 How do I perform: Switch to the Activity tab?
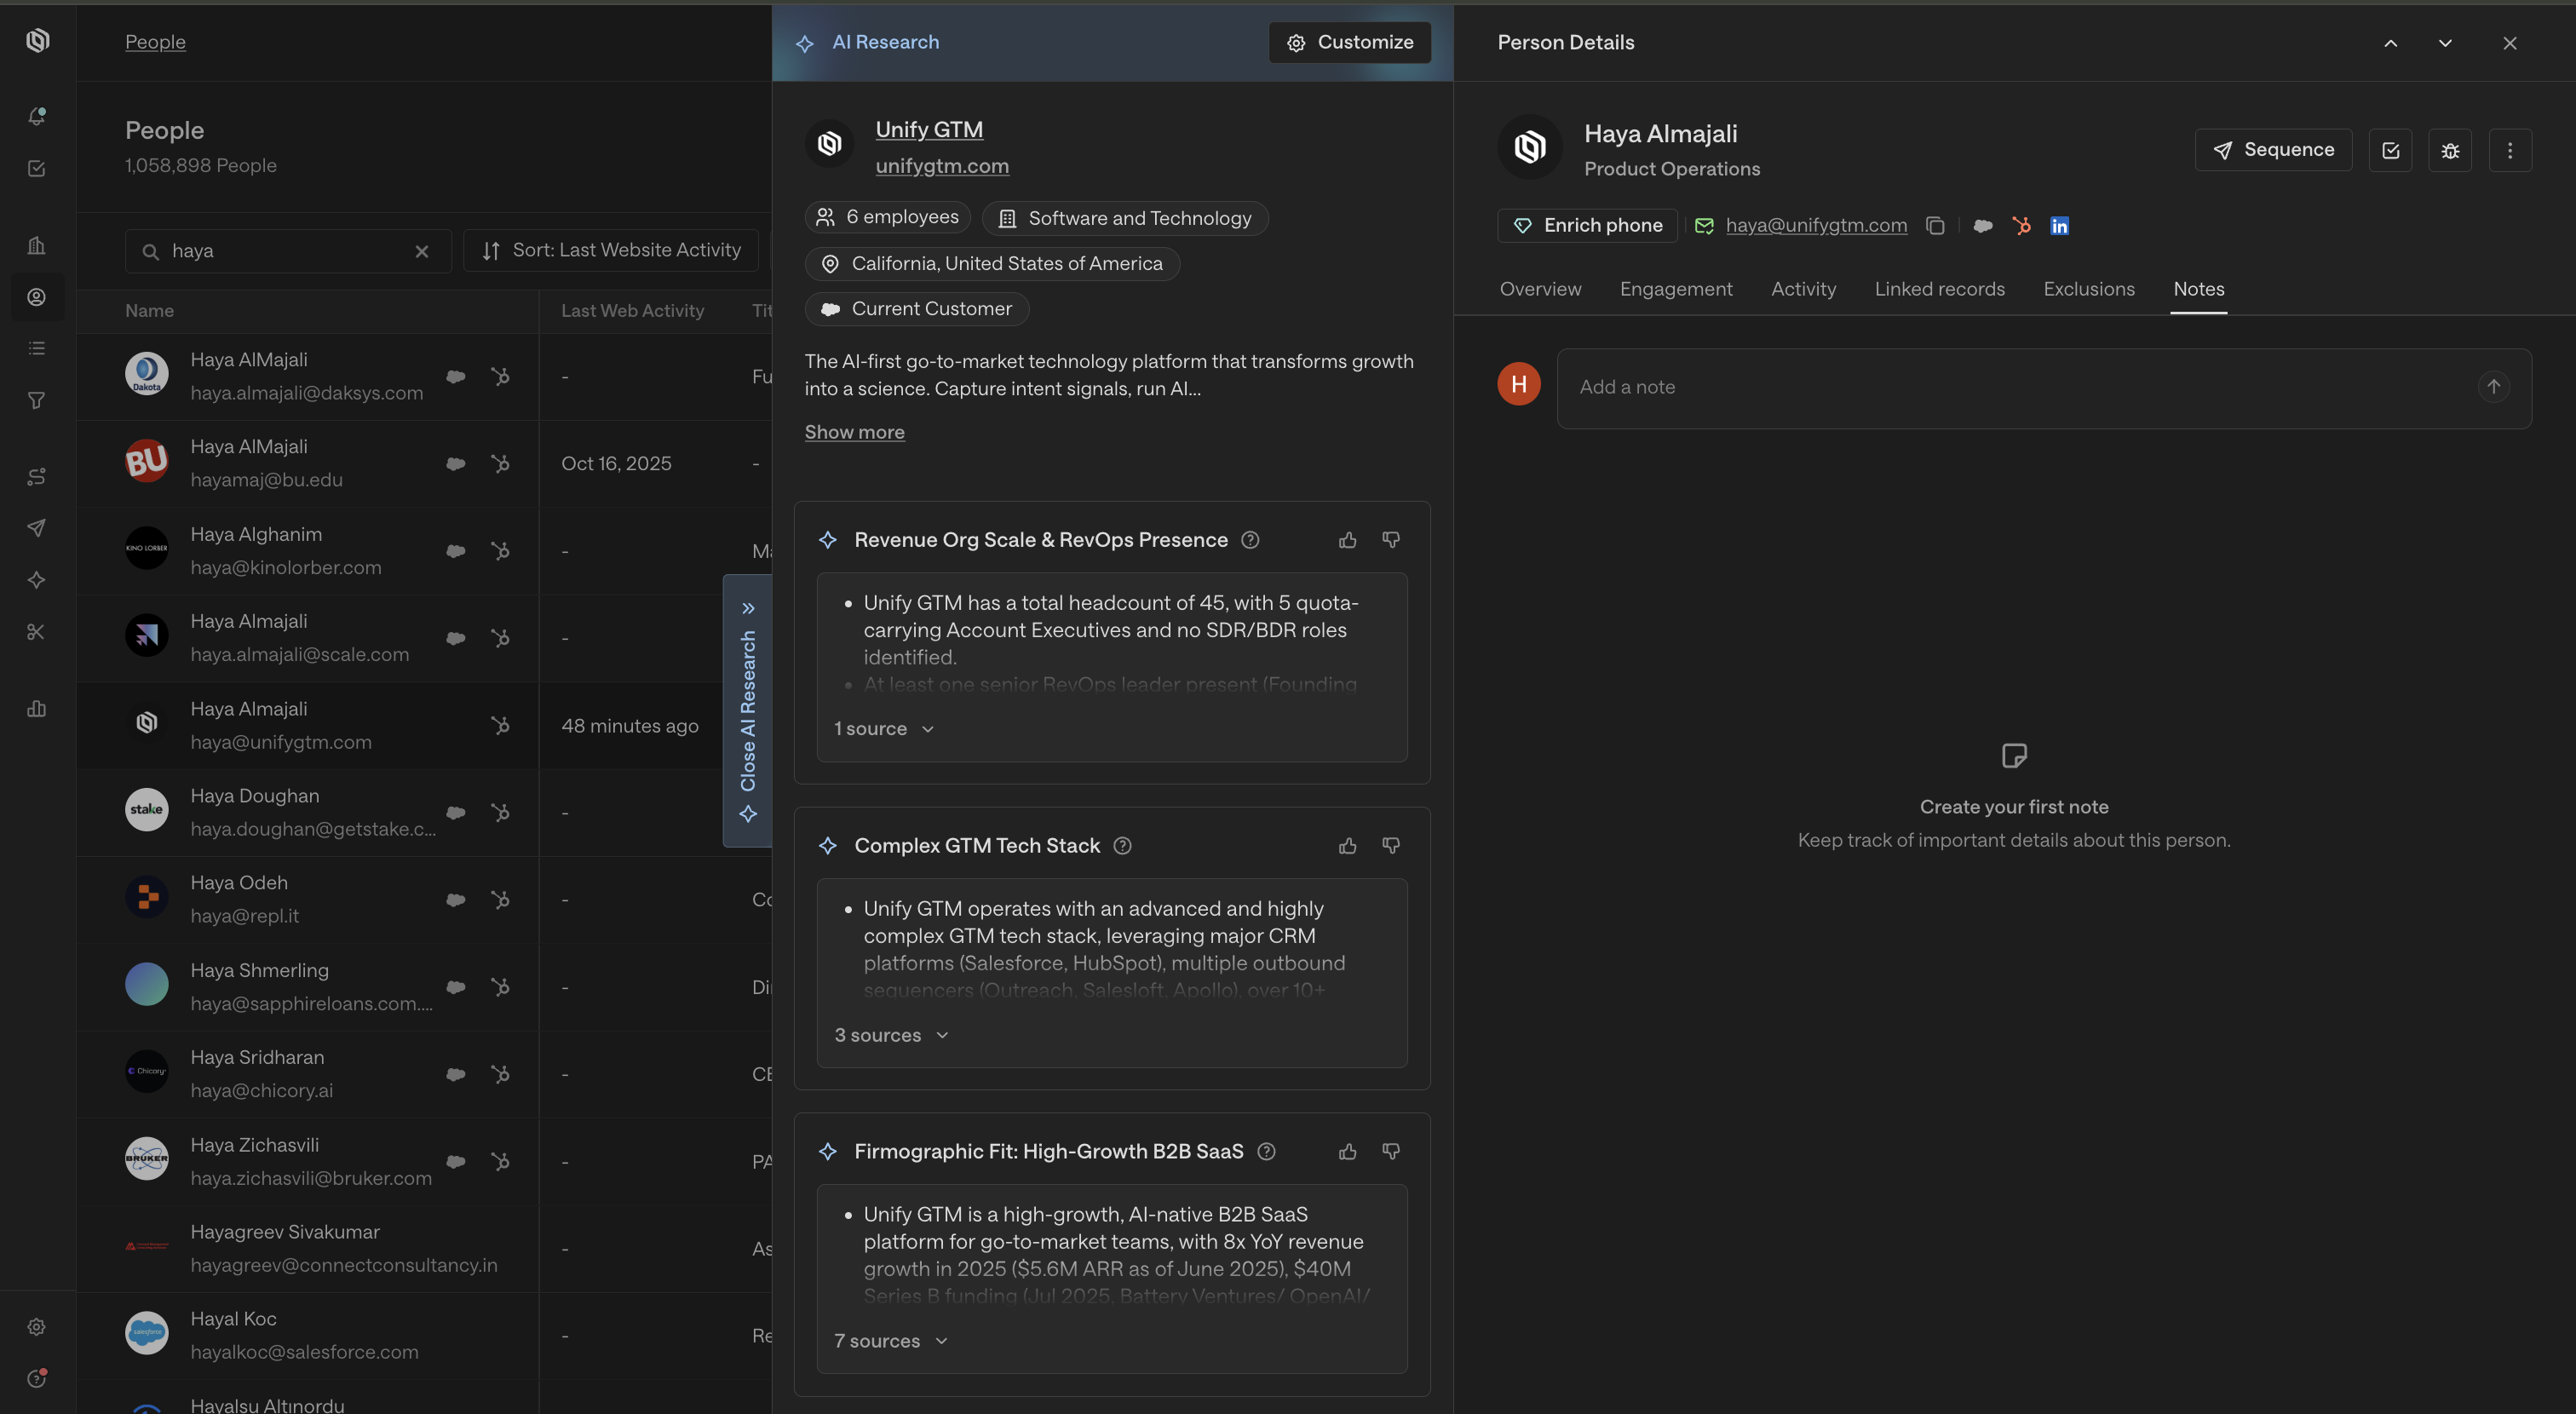[1803, 289]
